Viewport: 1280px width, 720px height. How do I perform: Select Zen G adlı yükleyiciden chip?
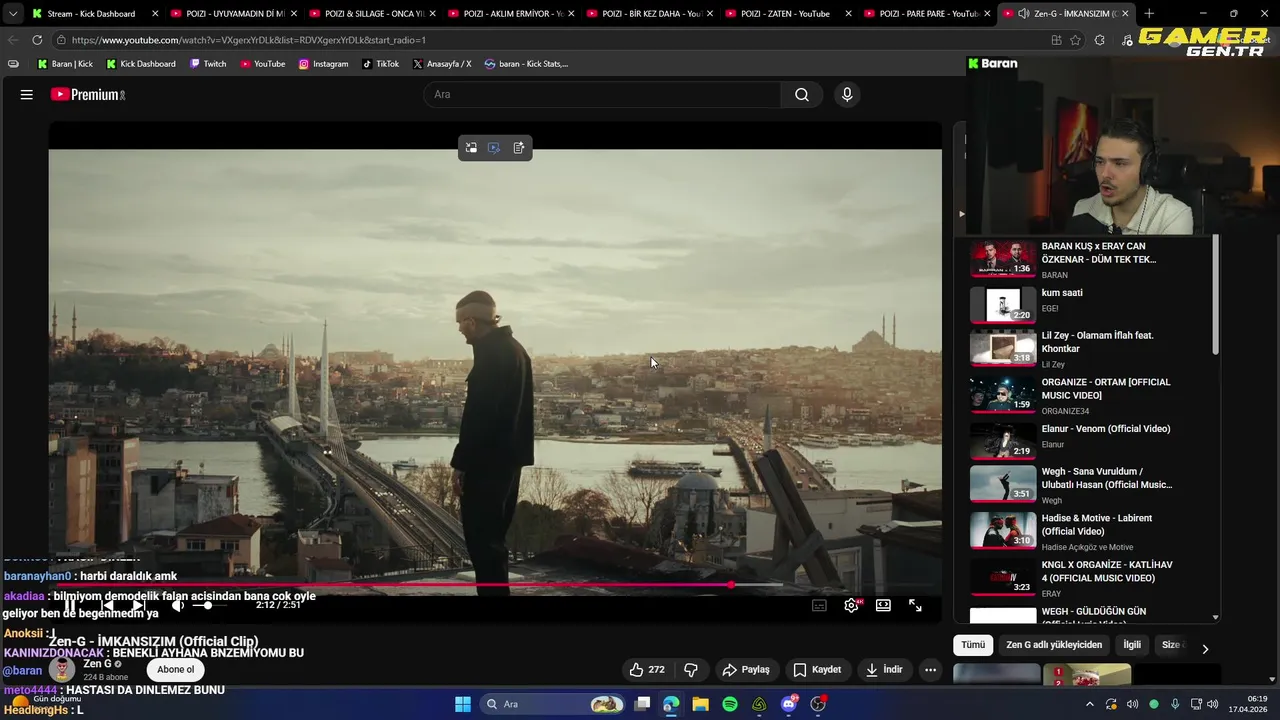[x=1054, y=645]
